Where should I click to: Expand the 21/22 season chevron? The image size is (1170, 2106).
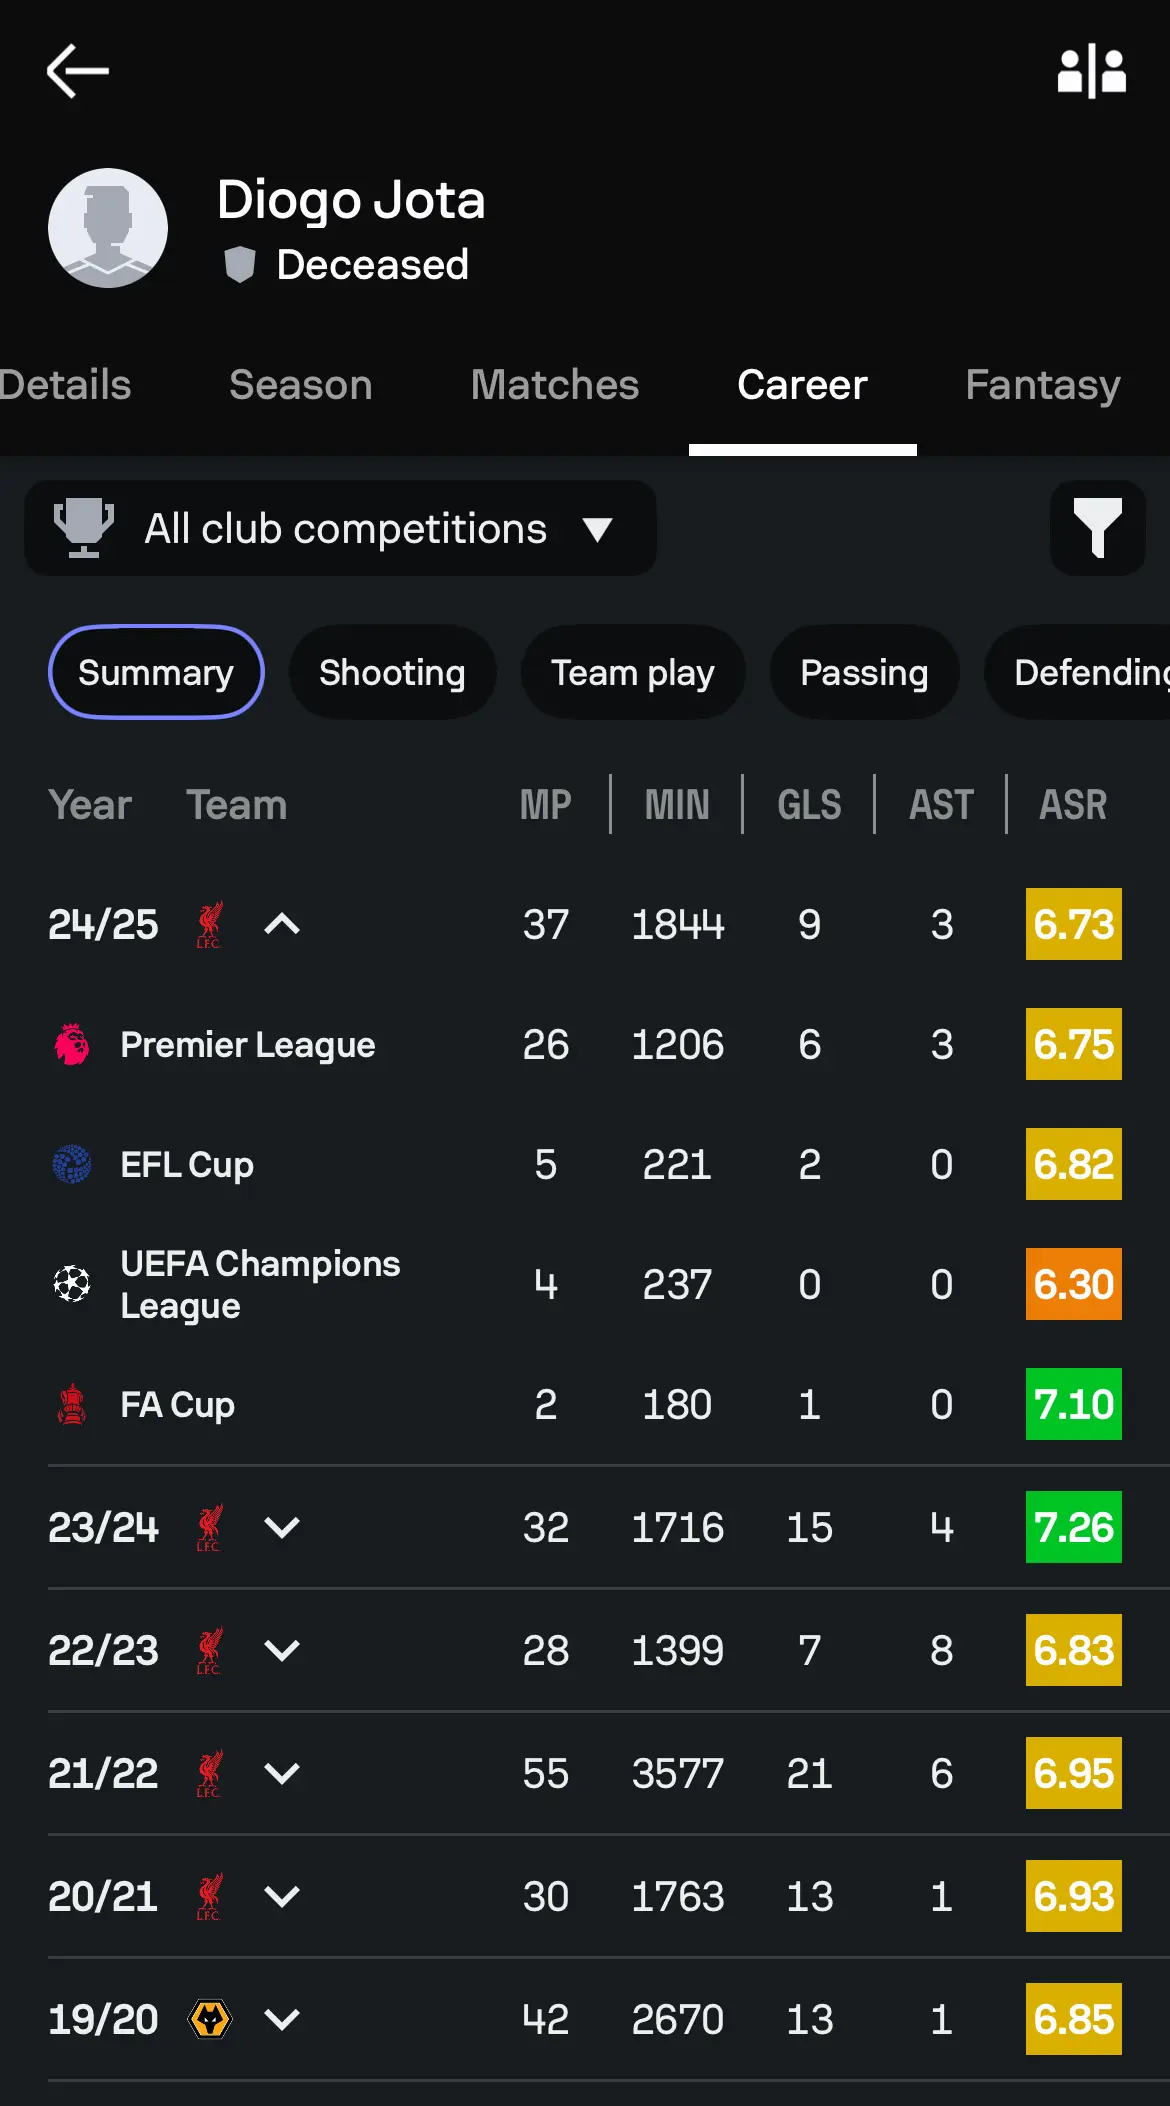click(282, 1773)
